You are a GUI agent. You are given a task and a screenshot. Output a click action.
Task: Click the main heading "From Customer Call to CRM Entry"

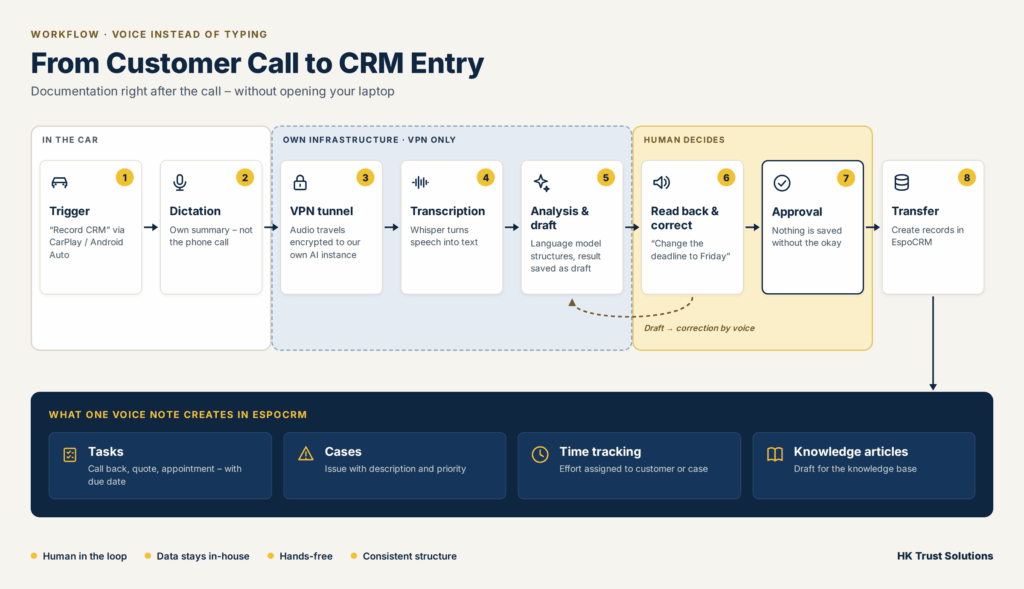coord(257,63)
